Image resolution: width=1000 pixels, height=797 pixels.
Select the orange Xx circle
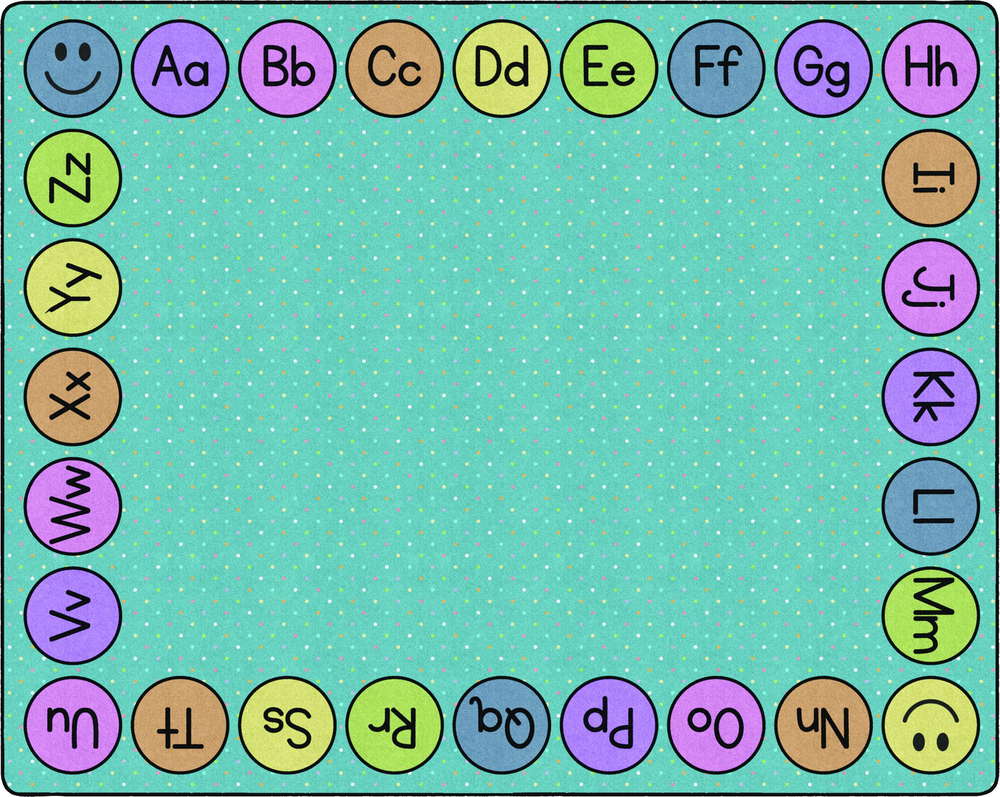(72, 397)
